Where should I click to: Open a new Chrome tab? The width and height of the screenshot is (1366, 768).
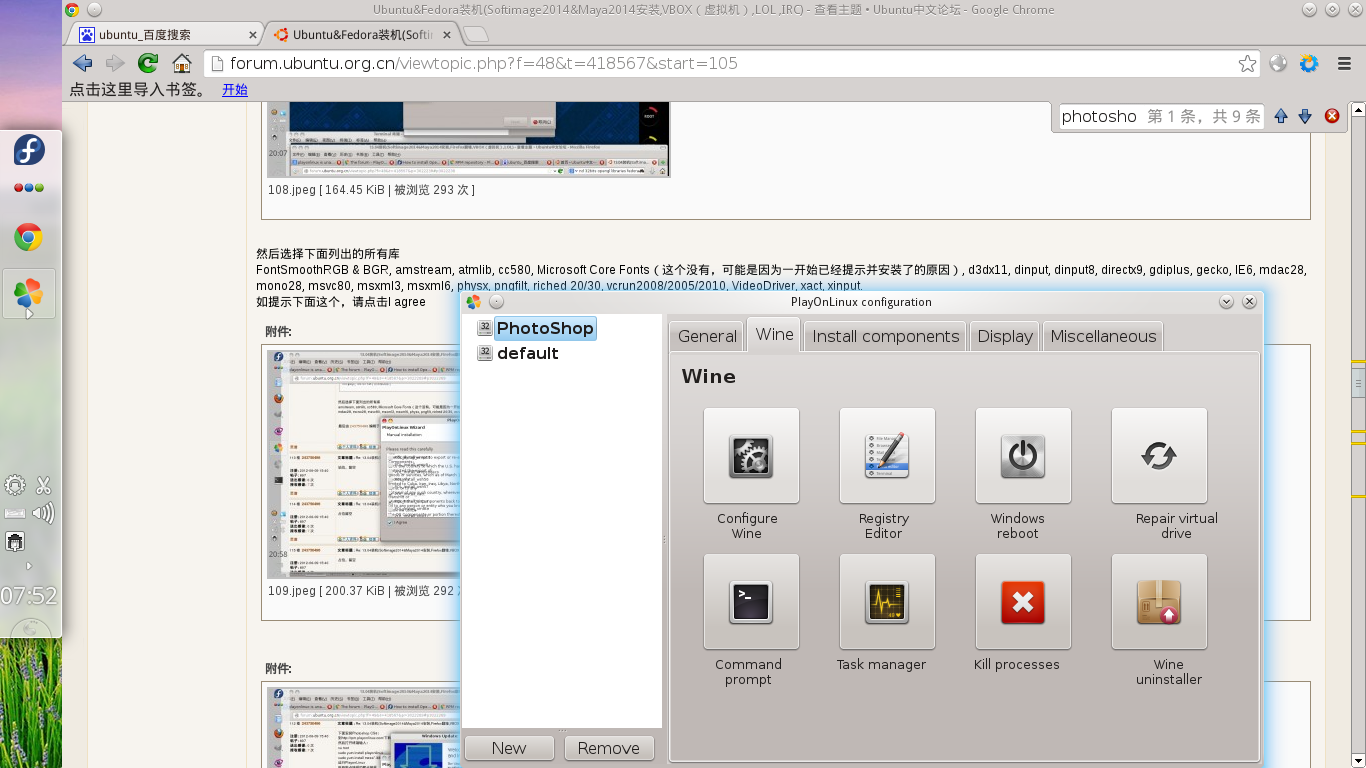point(476,34)
